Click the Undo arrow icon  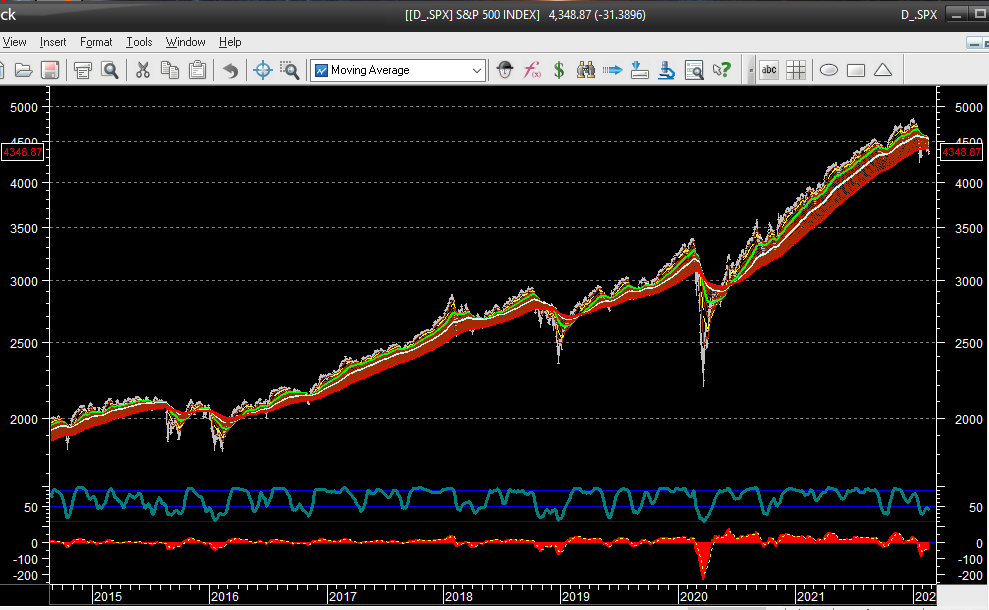231,70
